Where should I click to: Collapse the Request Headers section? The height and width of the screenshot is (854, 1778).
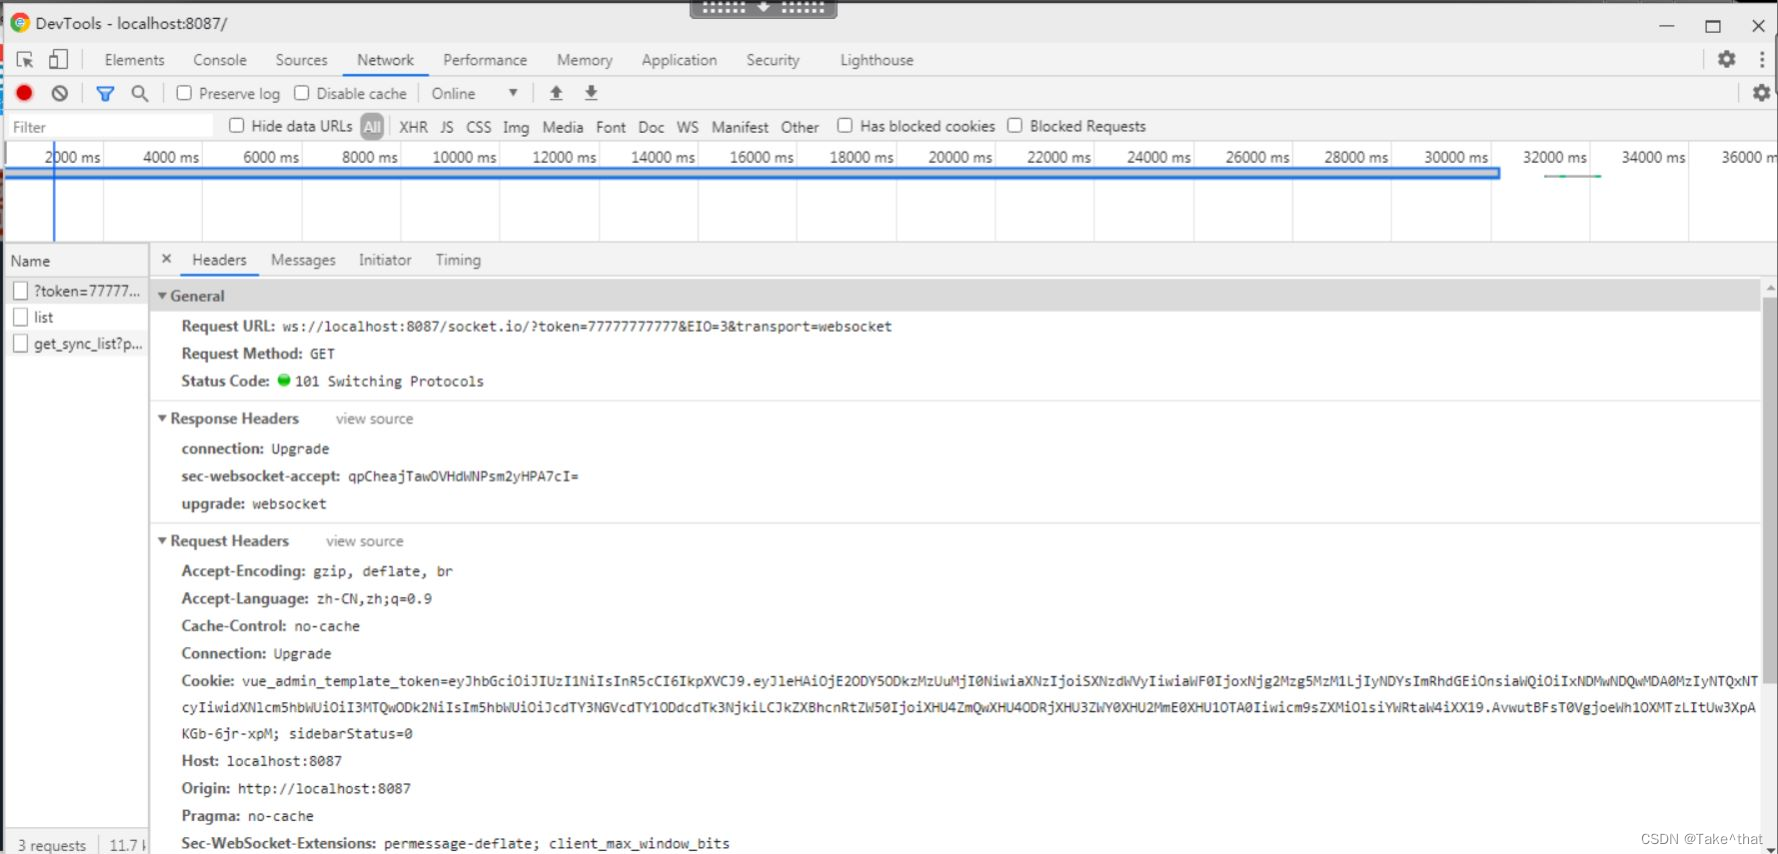[162, 541]
